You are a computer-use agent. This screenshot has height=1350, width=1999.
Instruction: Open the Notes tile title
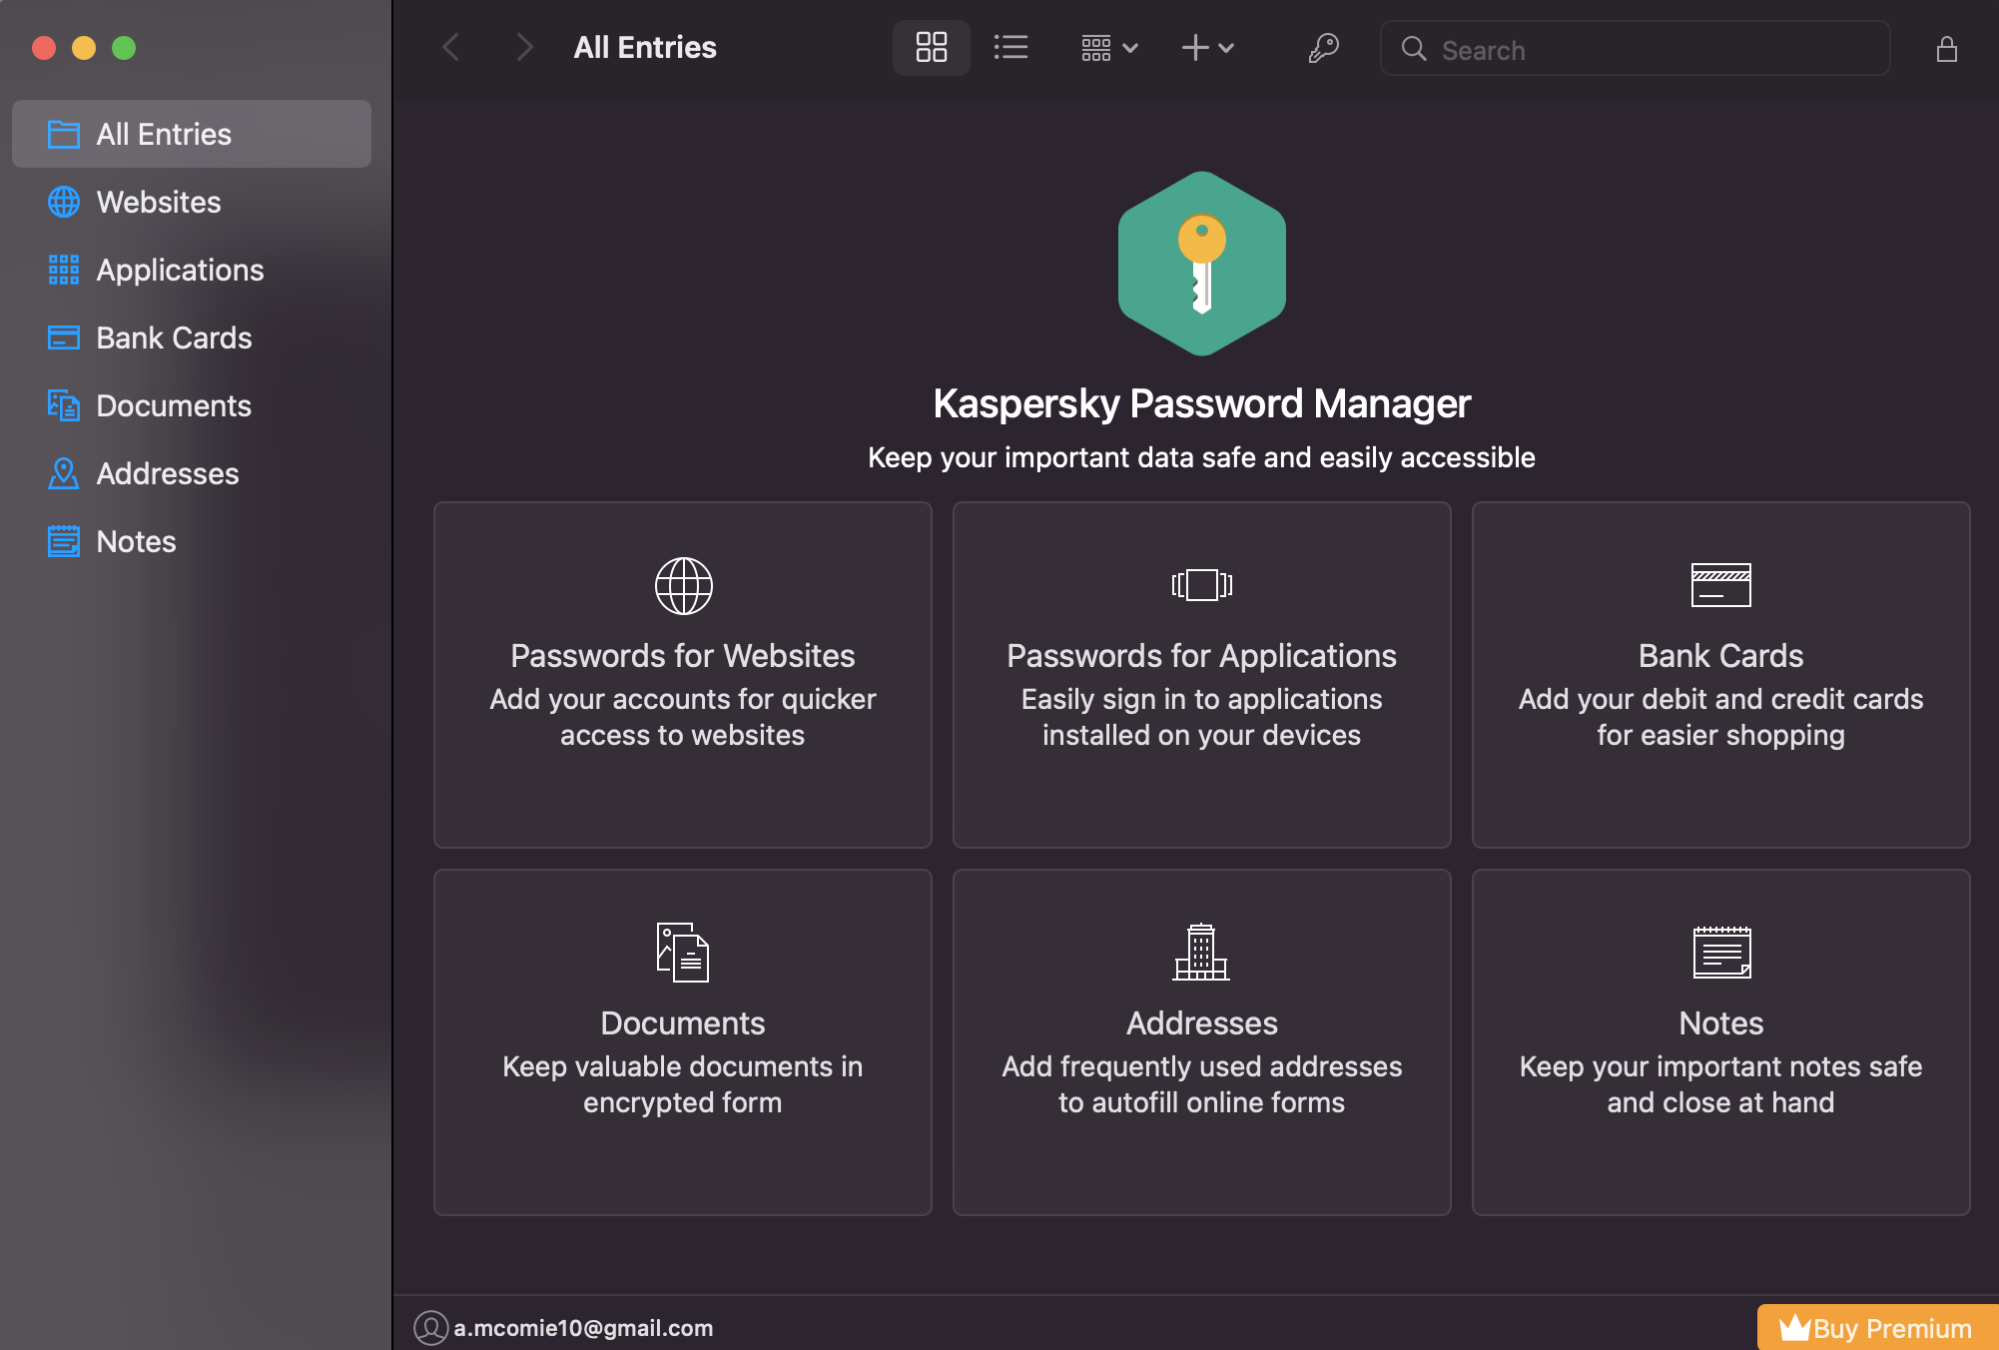pyautogui.click(x=1721, y=1023)
